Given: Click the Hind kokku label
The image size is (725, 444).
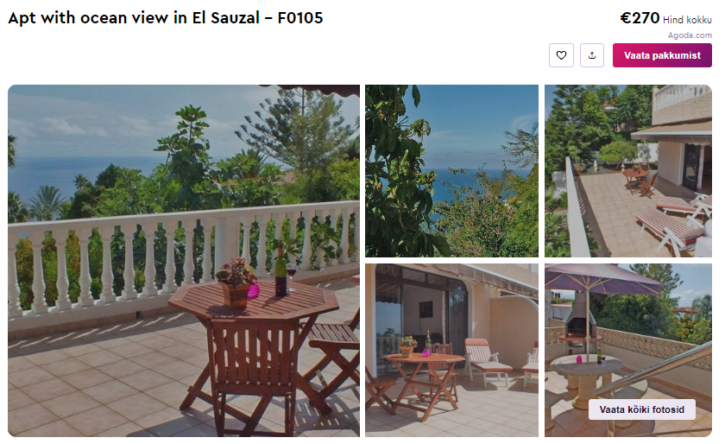Looking at the screenshot, I should (x=687, y=20).
